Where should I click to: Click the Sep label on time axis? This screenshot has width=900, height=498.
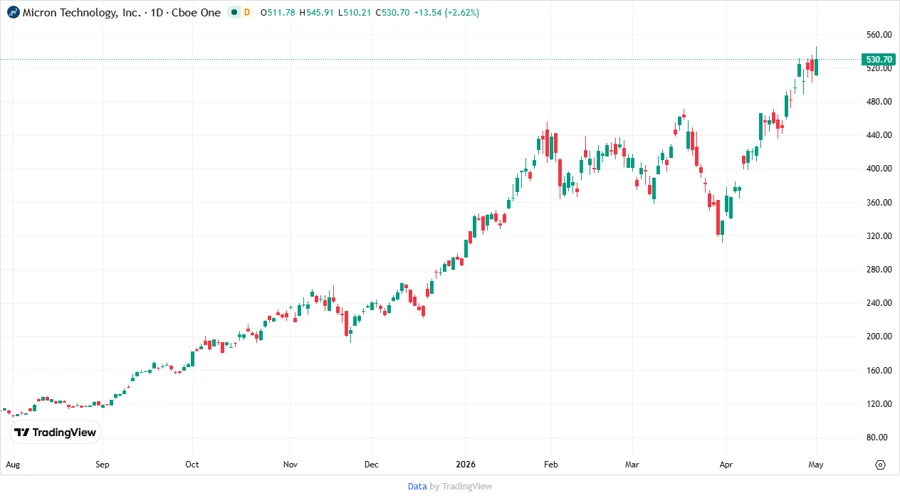click(x=102, y=464)
